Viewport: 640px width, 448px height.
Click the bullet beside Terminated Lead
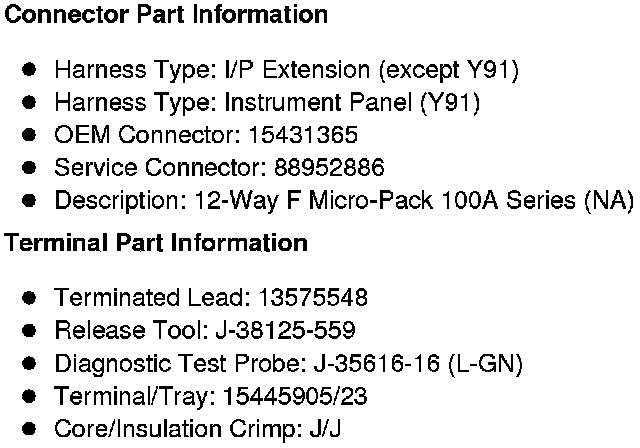point(30,298)
